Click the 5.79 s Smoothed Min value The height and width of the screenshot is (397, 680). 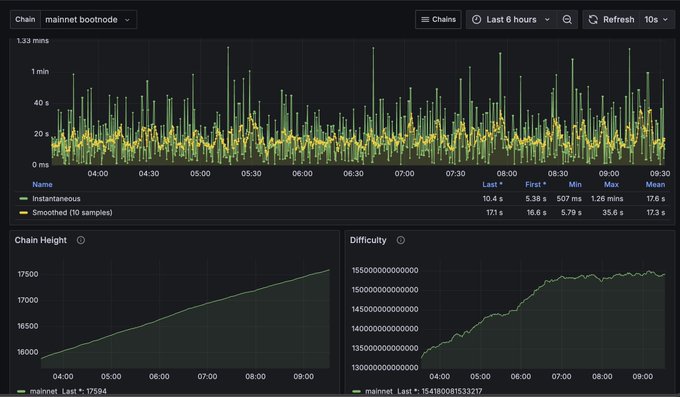(x=571, y=213)
